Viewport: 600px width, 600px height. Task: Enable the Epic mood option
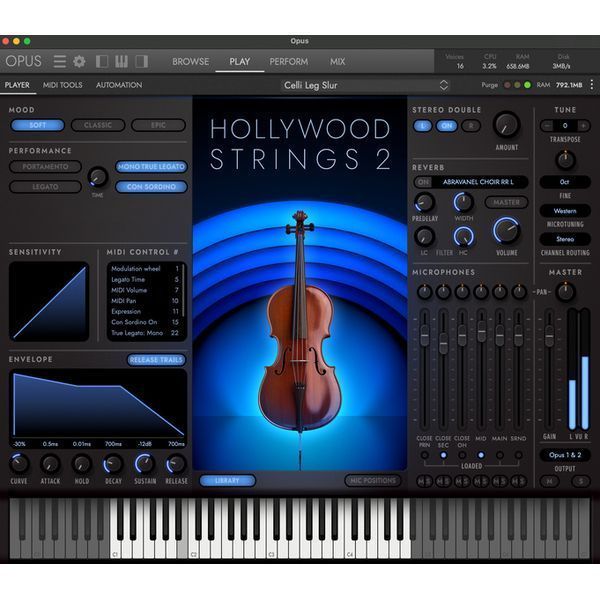[x=158, y=125]
